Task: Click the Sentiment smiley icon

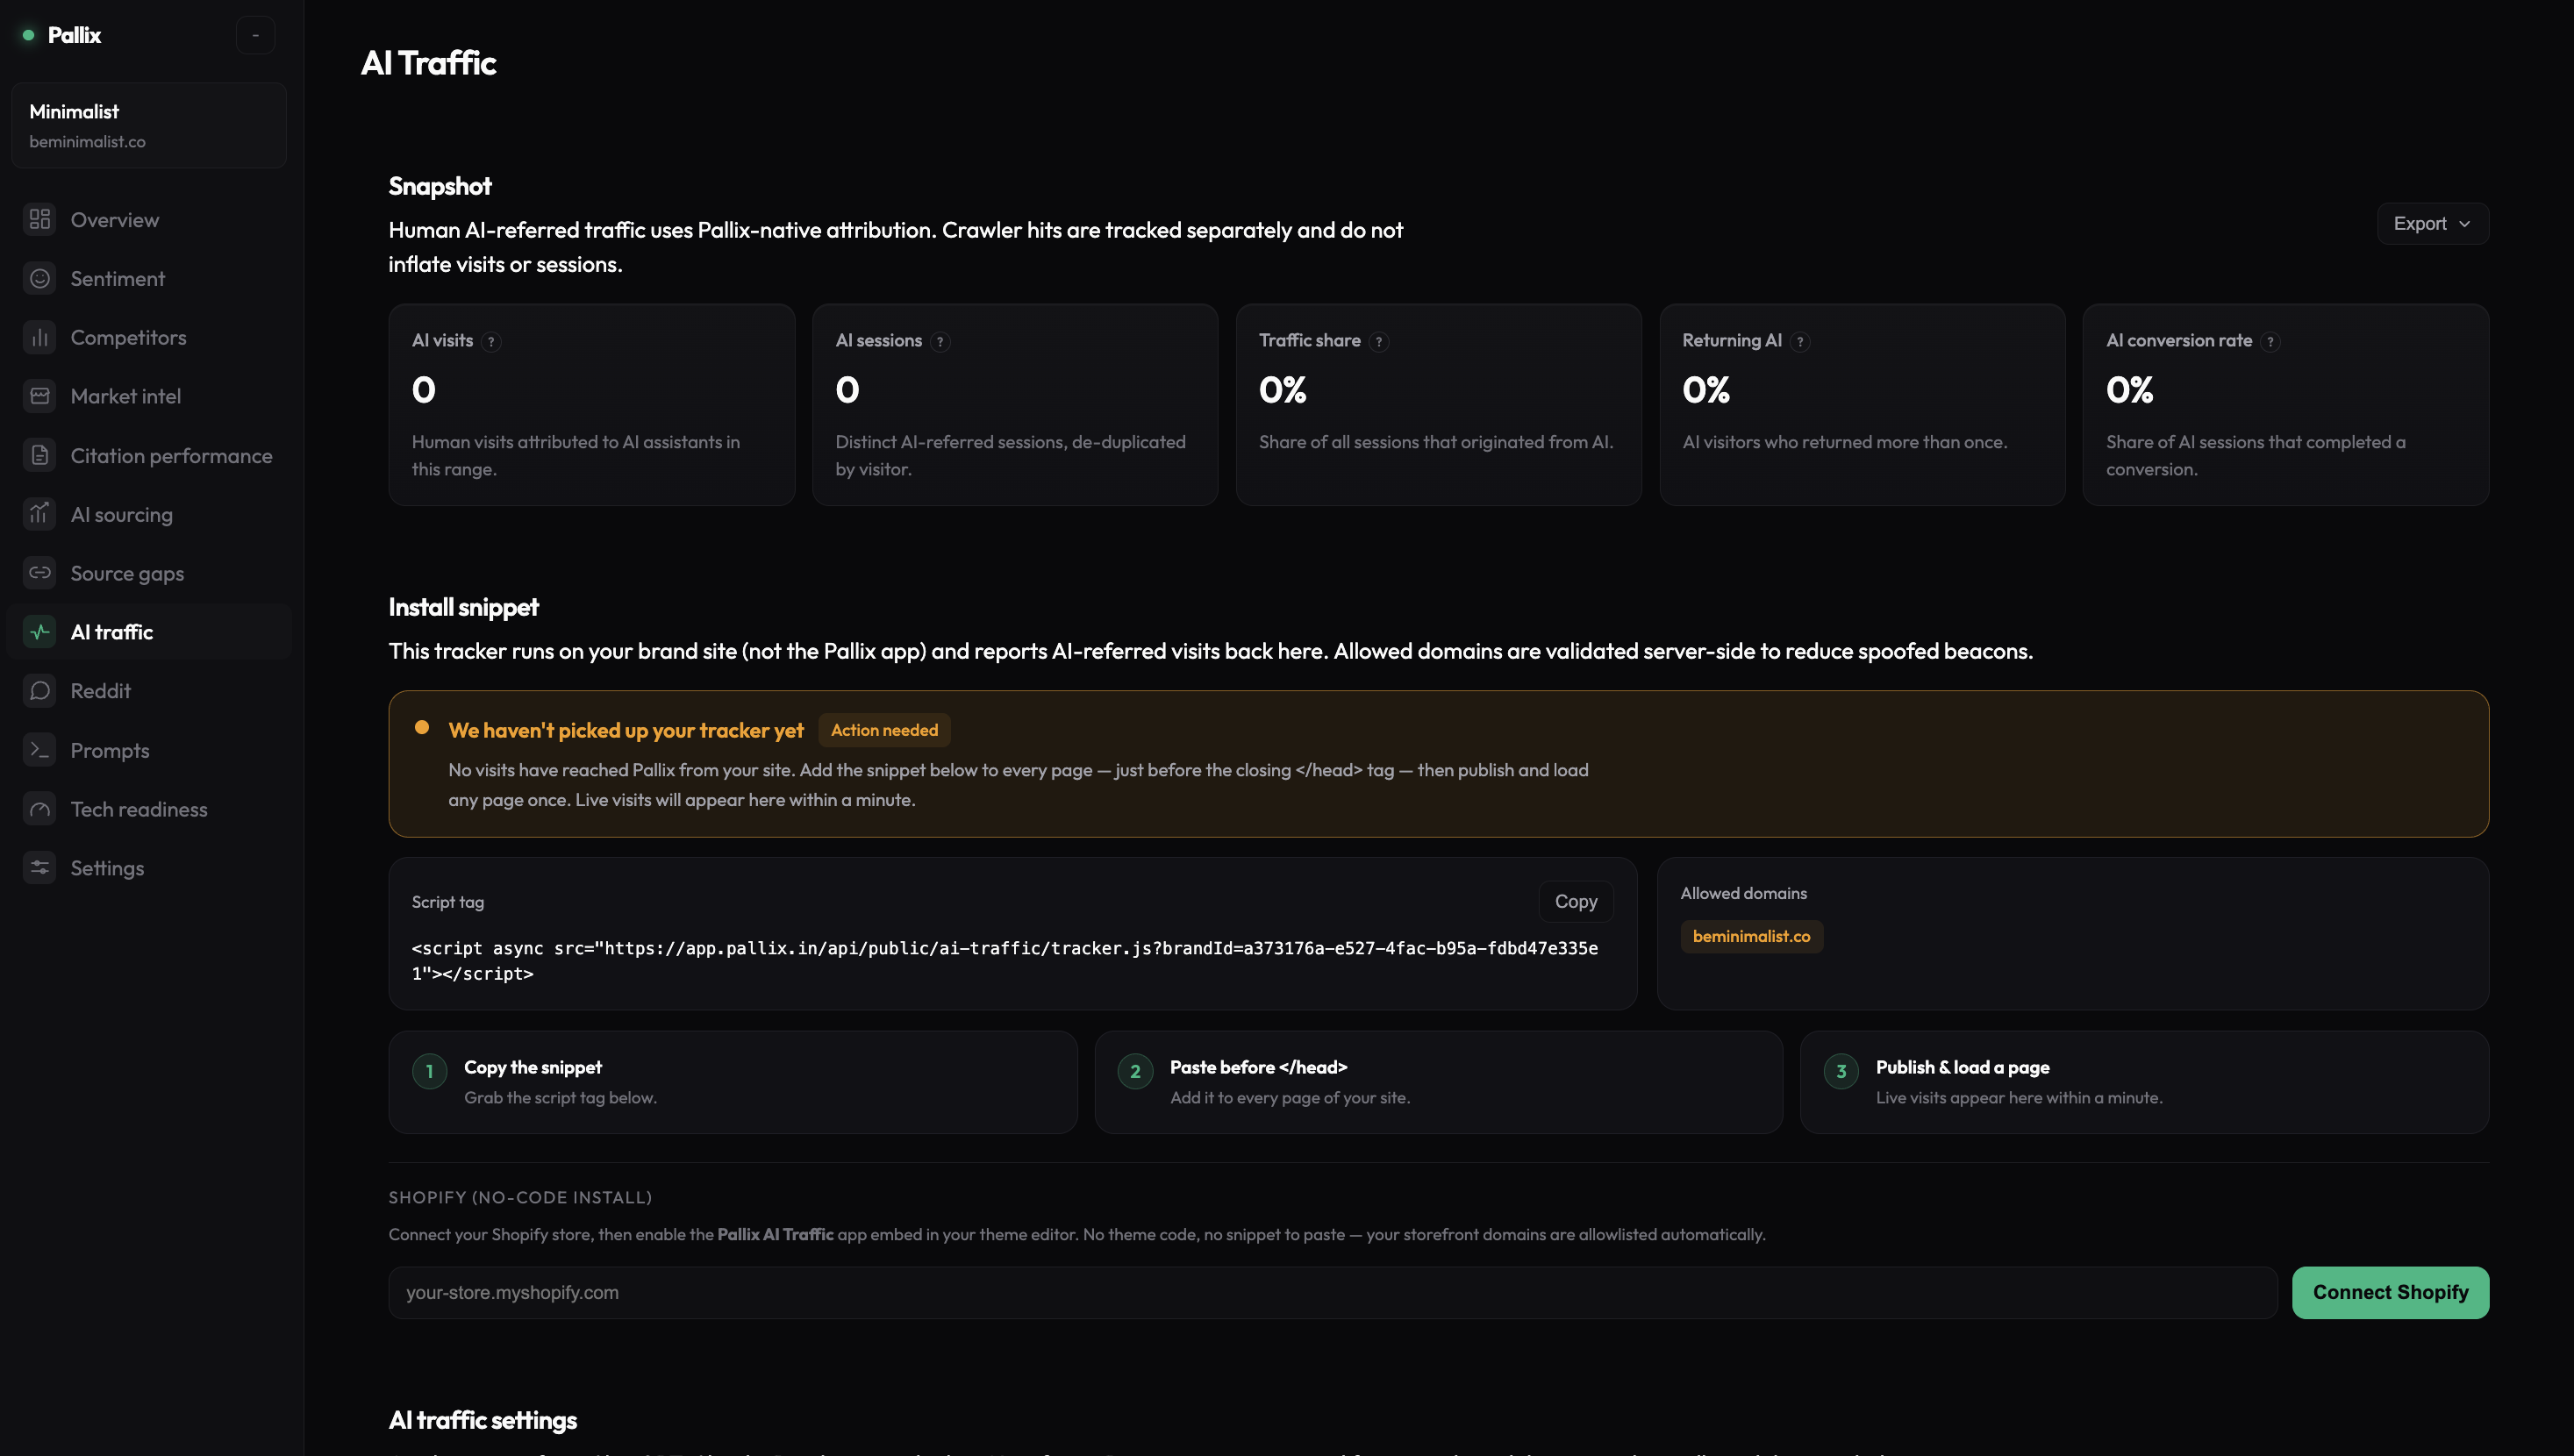Action: point(40,278)
